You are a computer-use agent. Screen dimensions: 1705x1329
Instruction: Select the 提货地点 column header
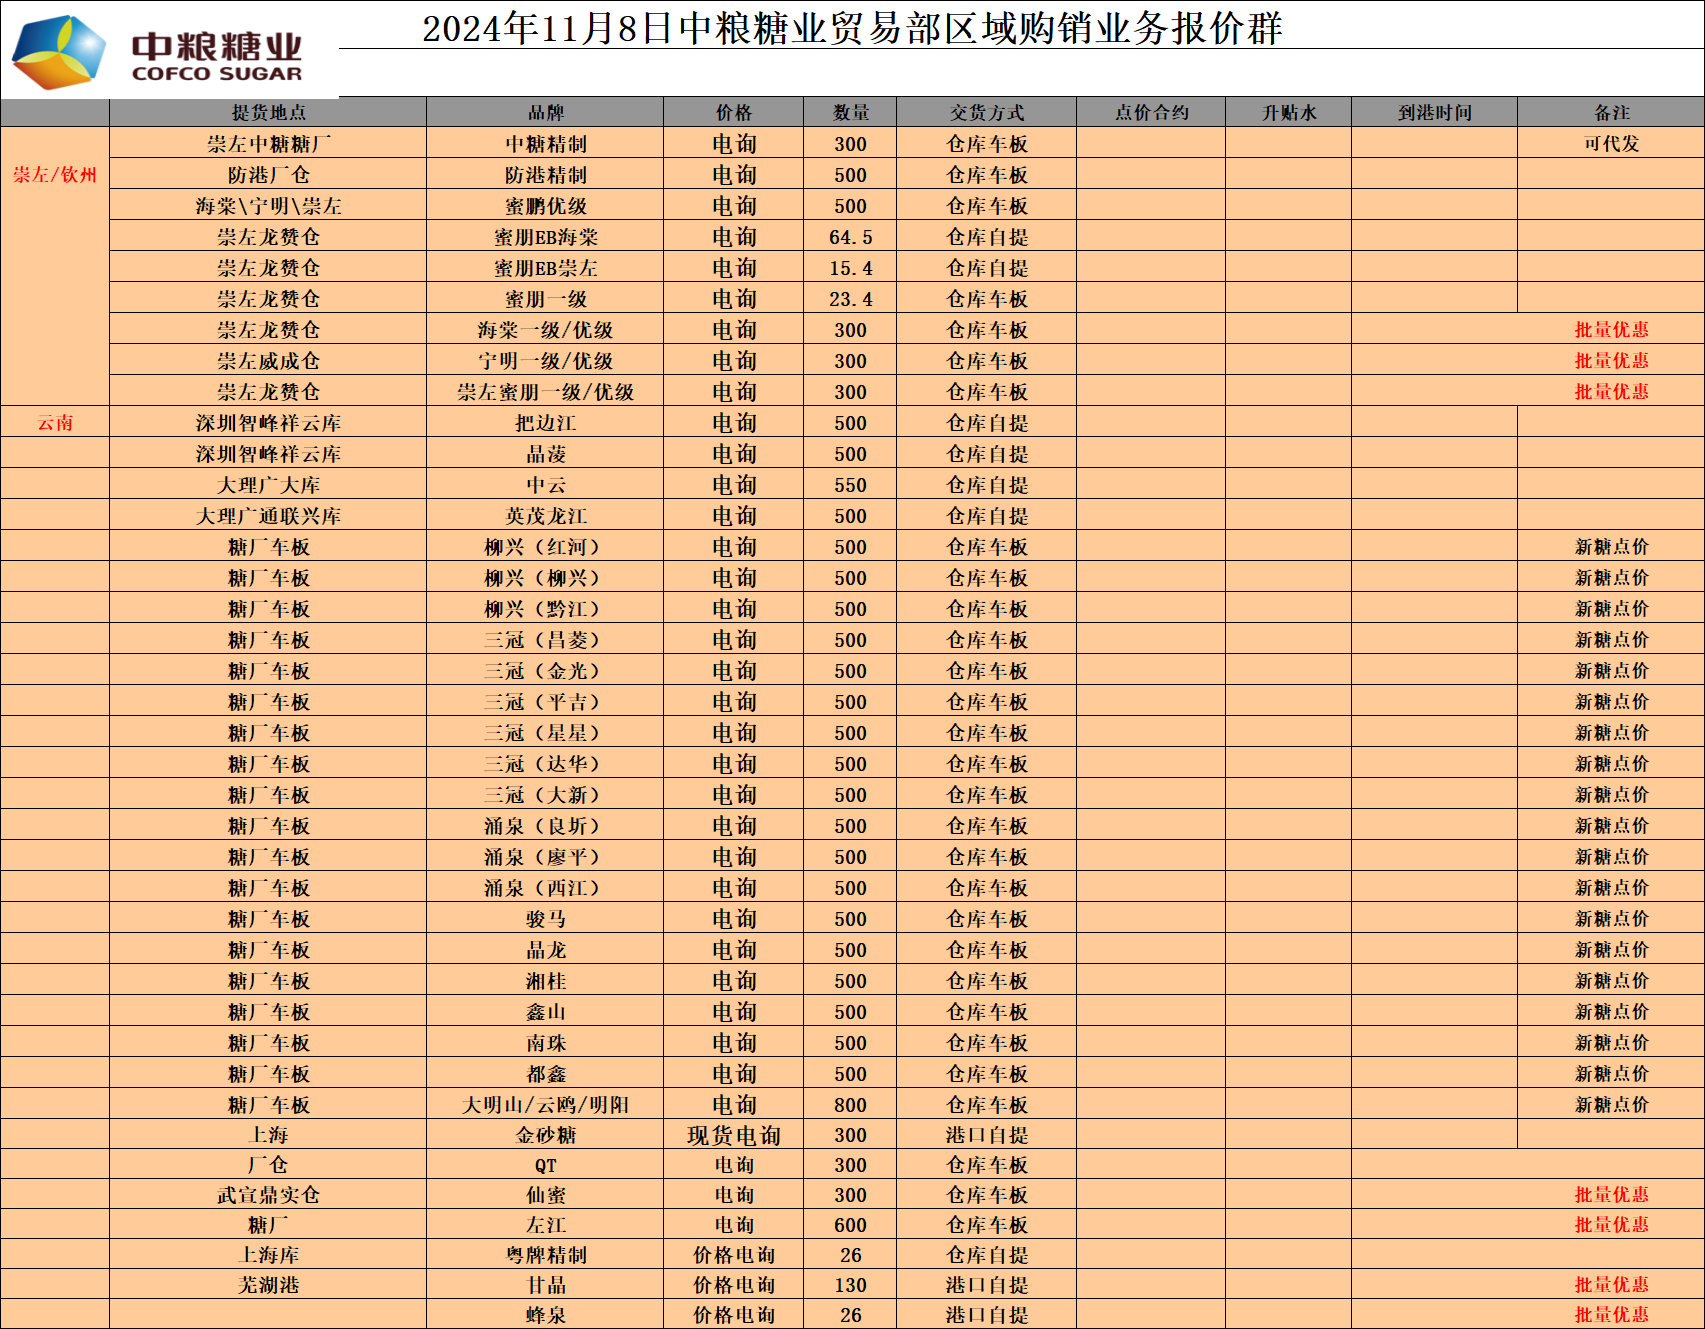268,113
